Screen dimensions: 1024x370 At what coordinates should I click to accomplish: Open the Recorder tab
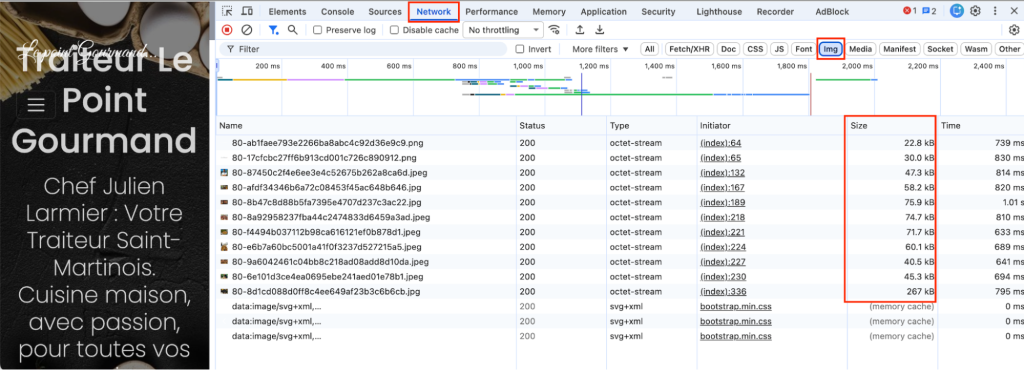tap(775, 12)
